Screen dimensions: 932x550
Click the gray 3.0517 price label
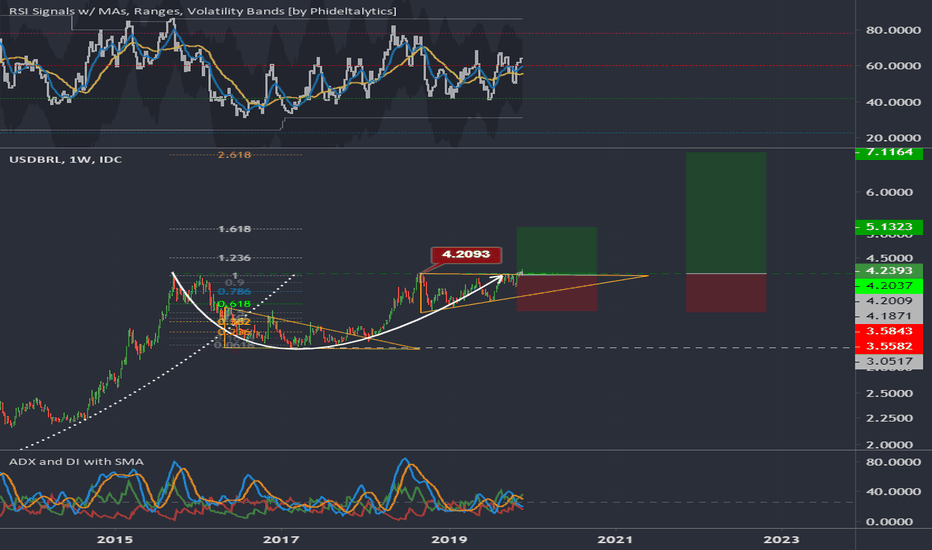pos(889,361)
